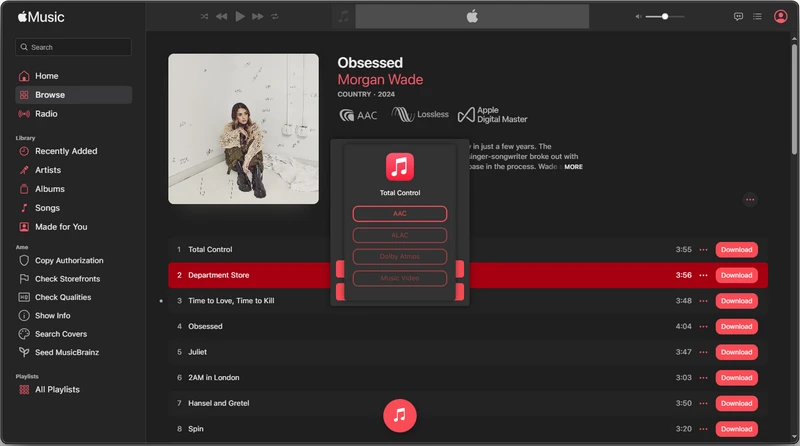800x446 pixels.
Task: Open Made for You section
Action: (x=73, y=227)
